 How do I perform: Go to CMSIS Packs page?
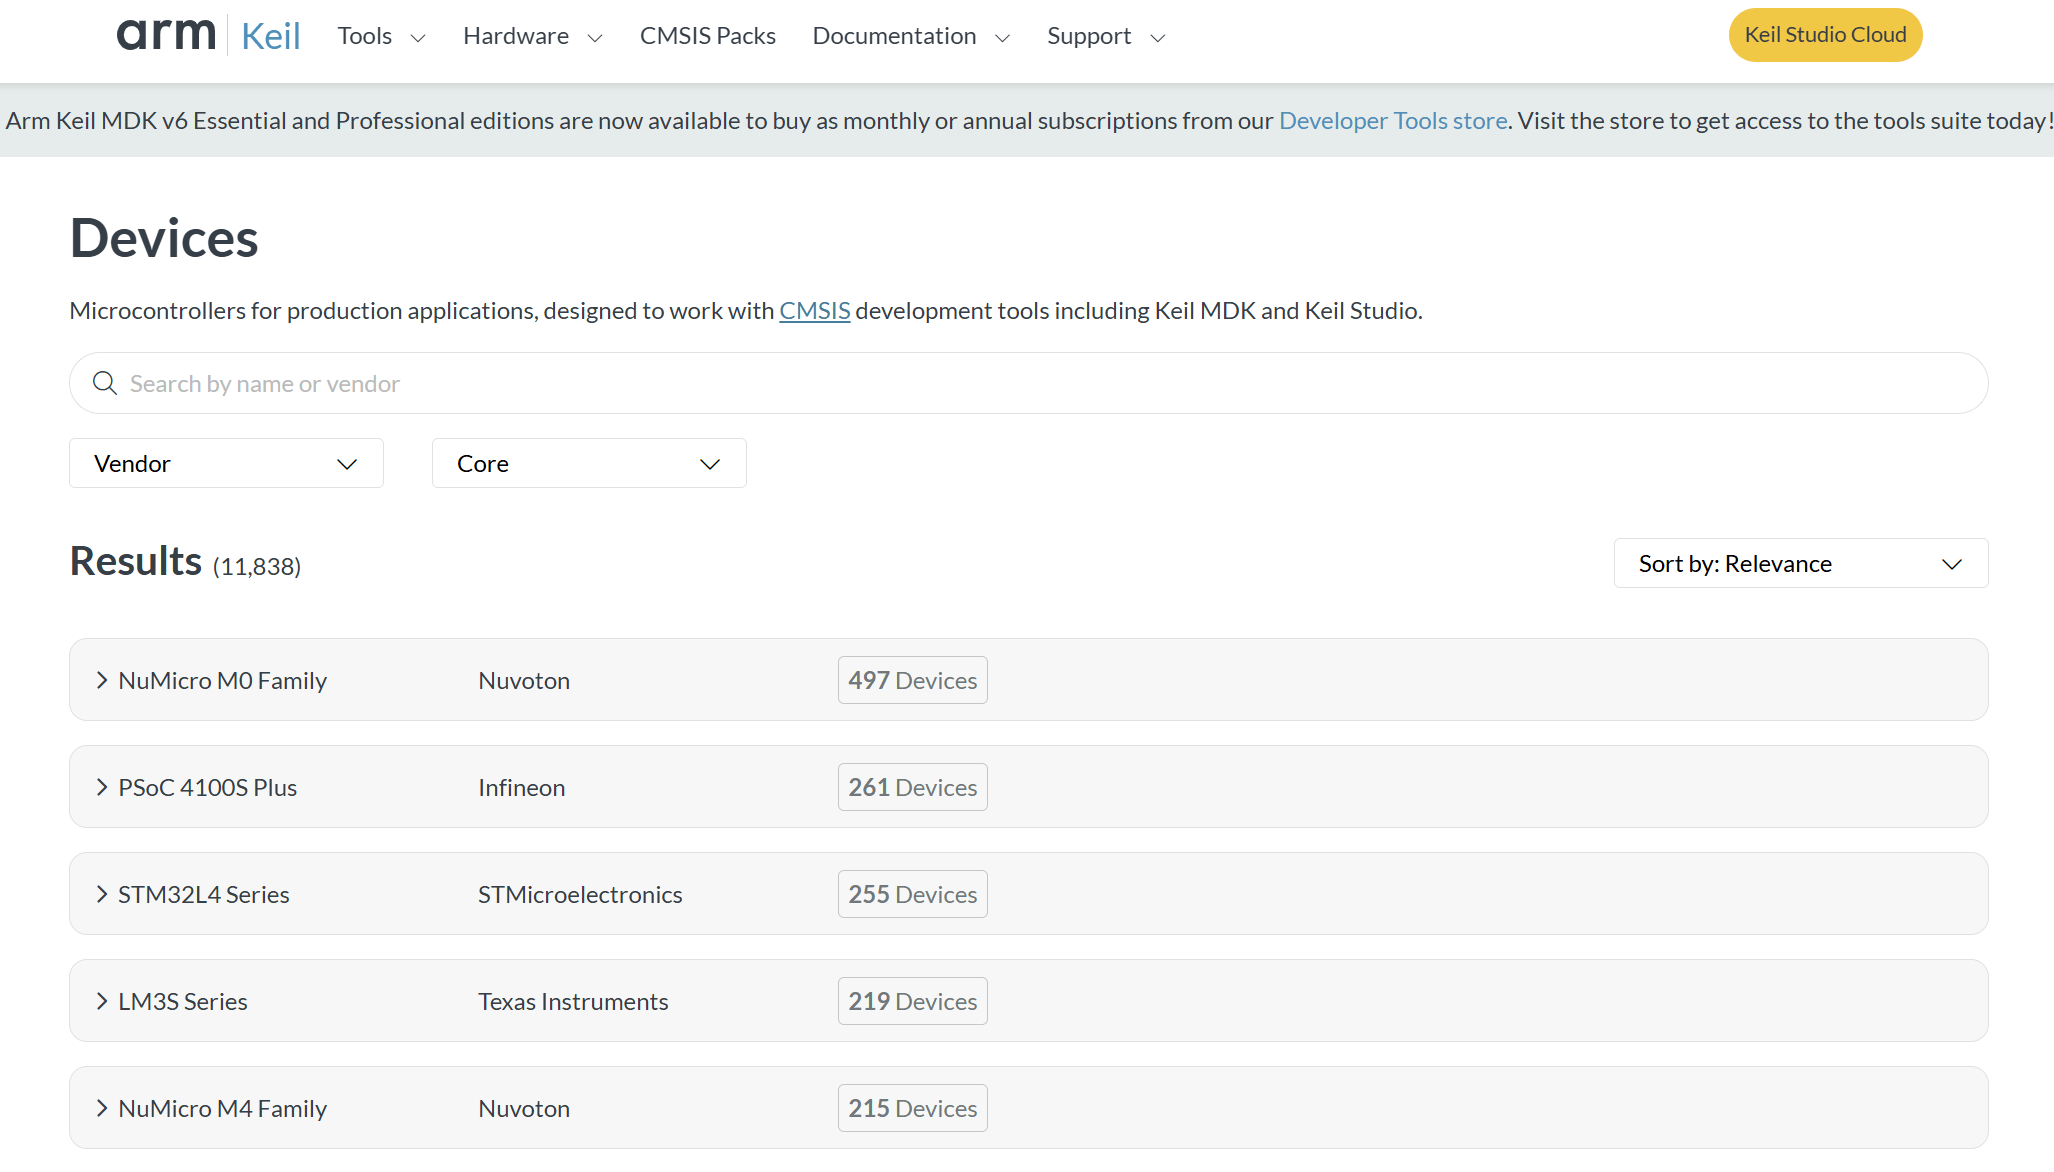707,36
